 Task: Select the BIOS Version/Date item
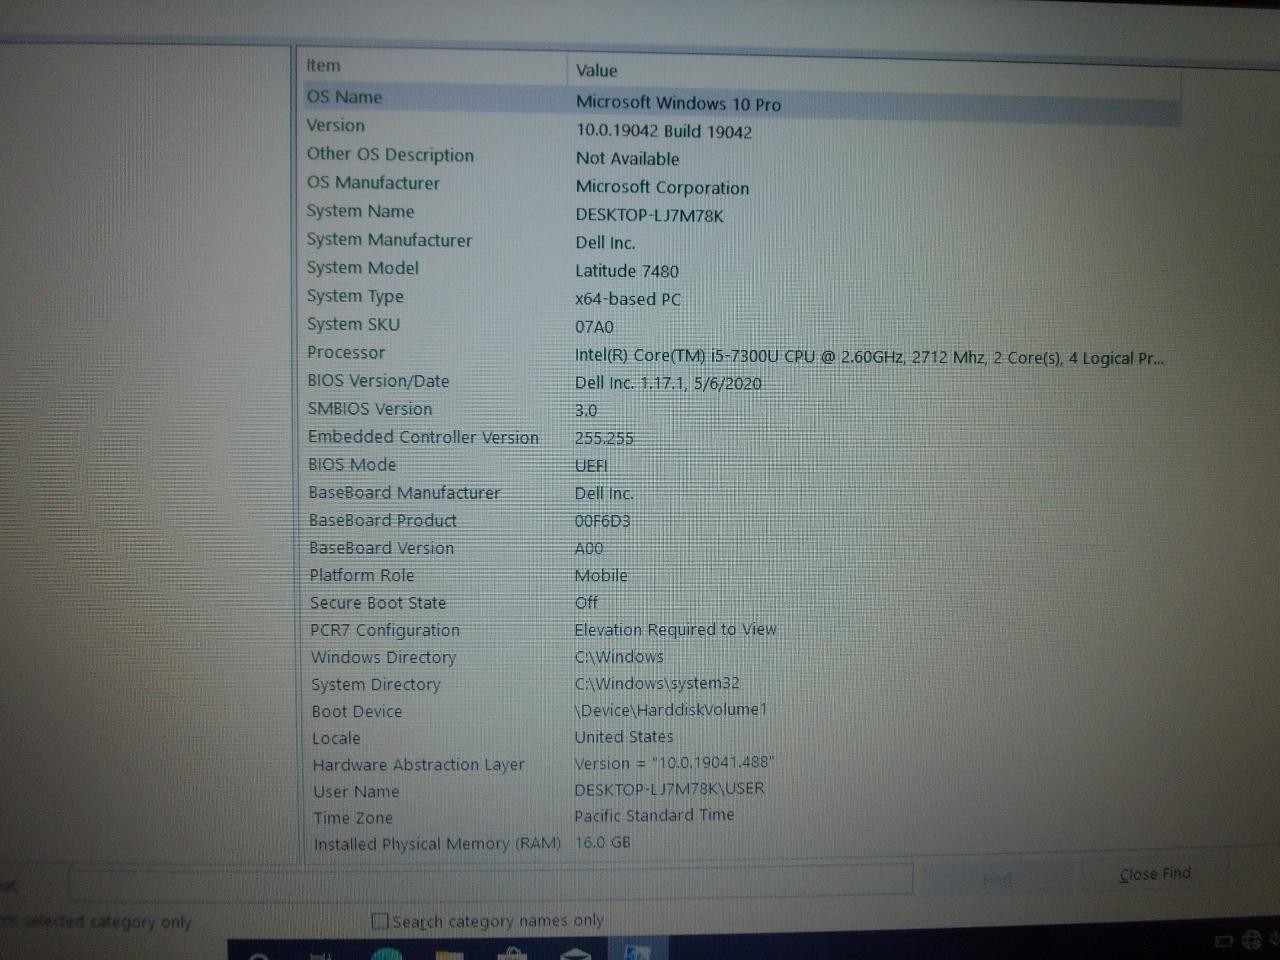point(378,381)
